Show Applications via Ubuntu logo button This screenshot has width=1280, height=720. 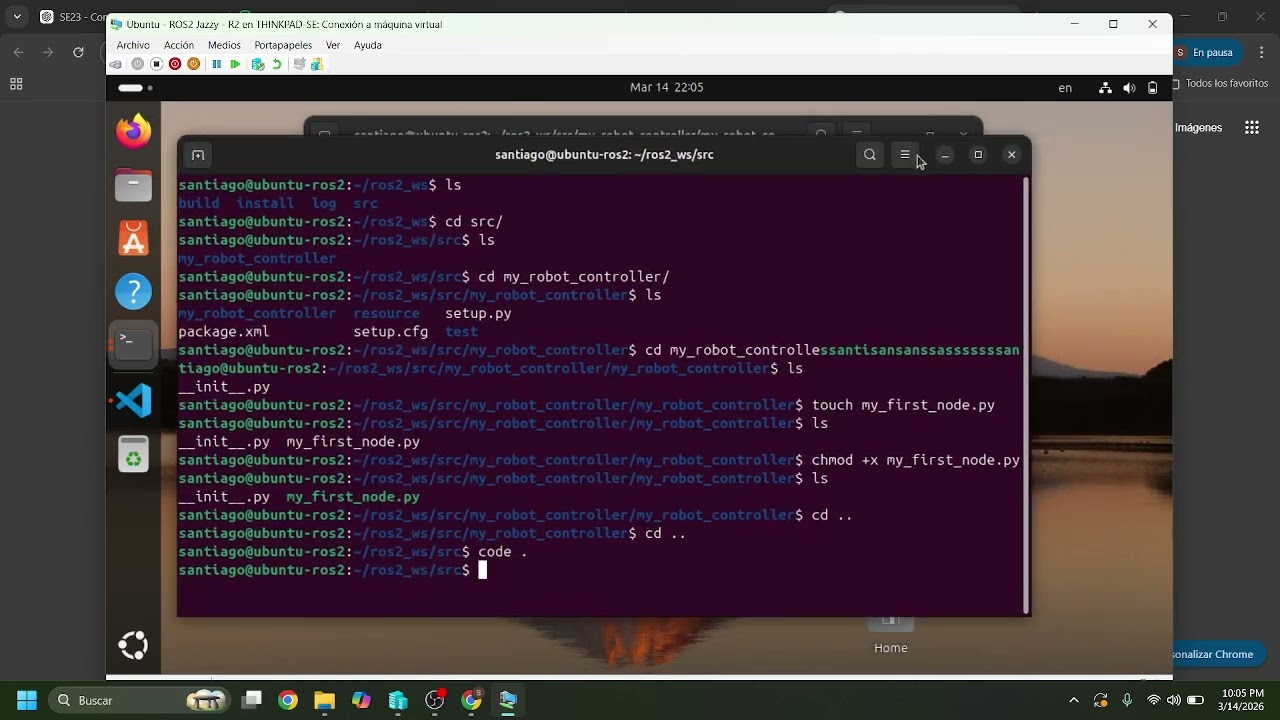coord(133,645)
